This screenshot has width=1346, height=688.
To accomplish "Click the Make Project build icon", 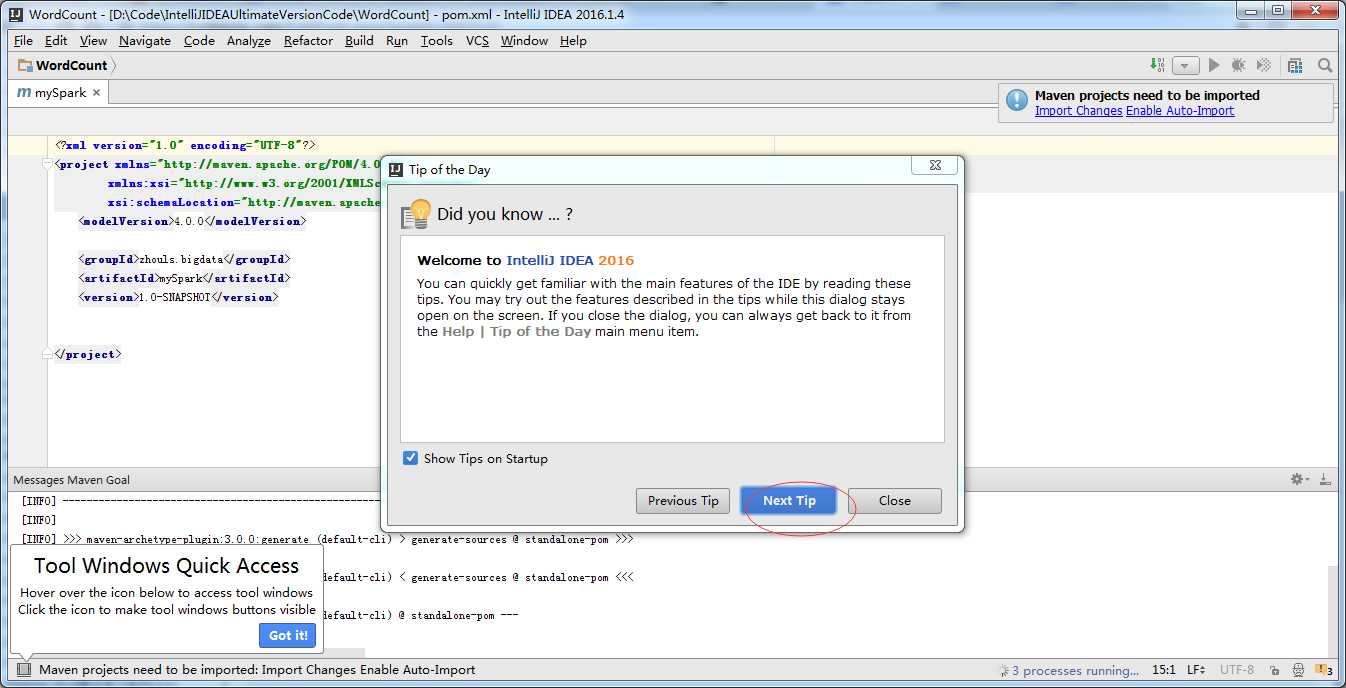I will [1157, 65].
